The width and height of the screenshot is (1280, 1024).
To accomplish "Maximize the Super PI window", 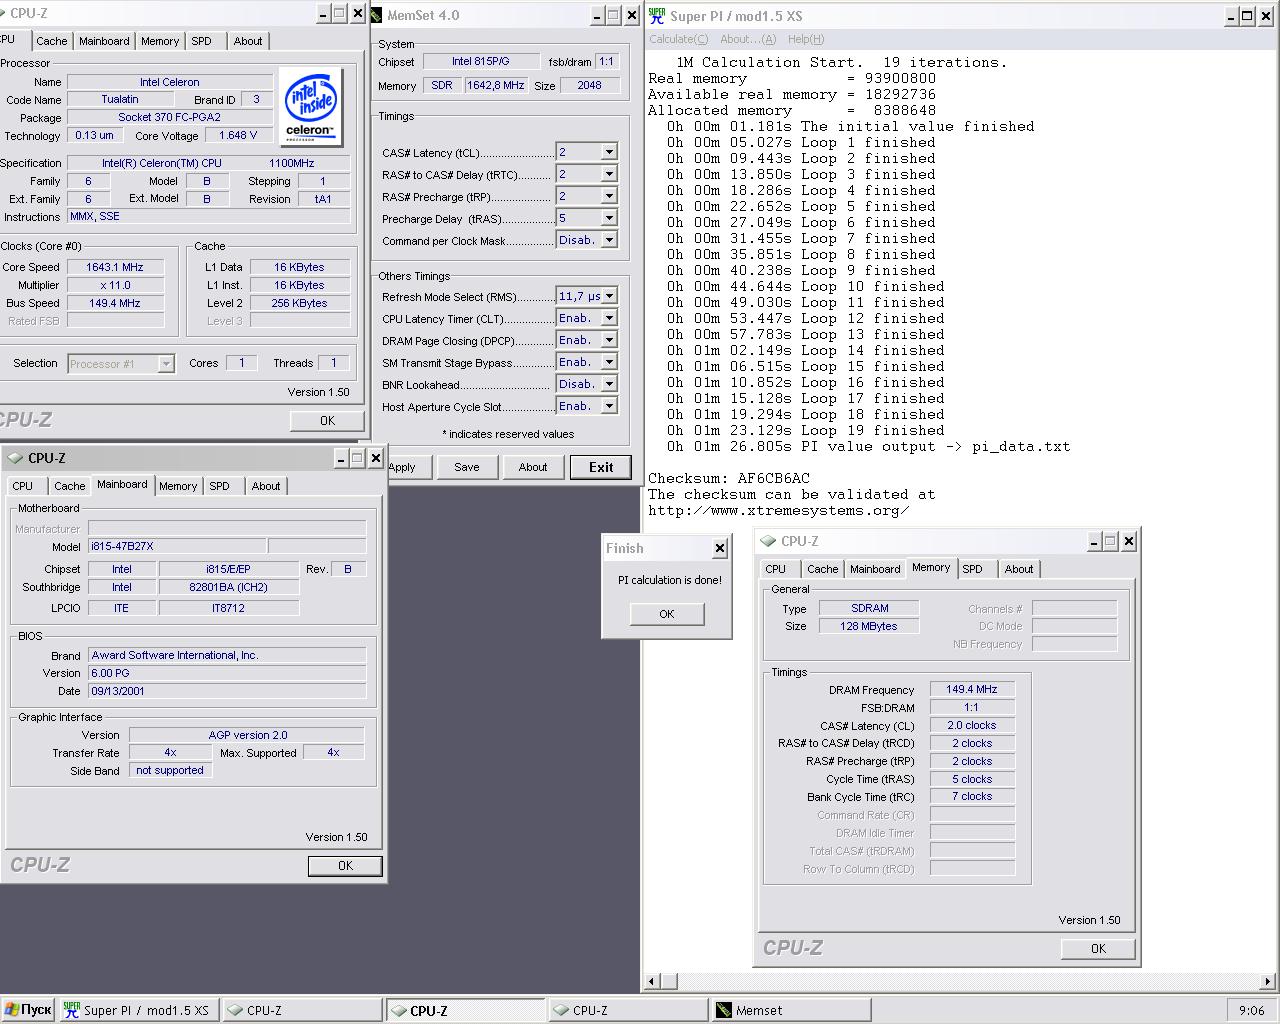I will coord(1247,15).
